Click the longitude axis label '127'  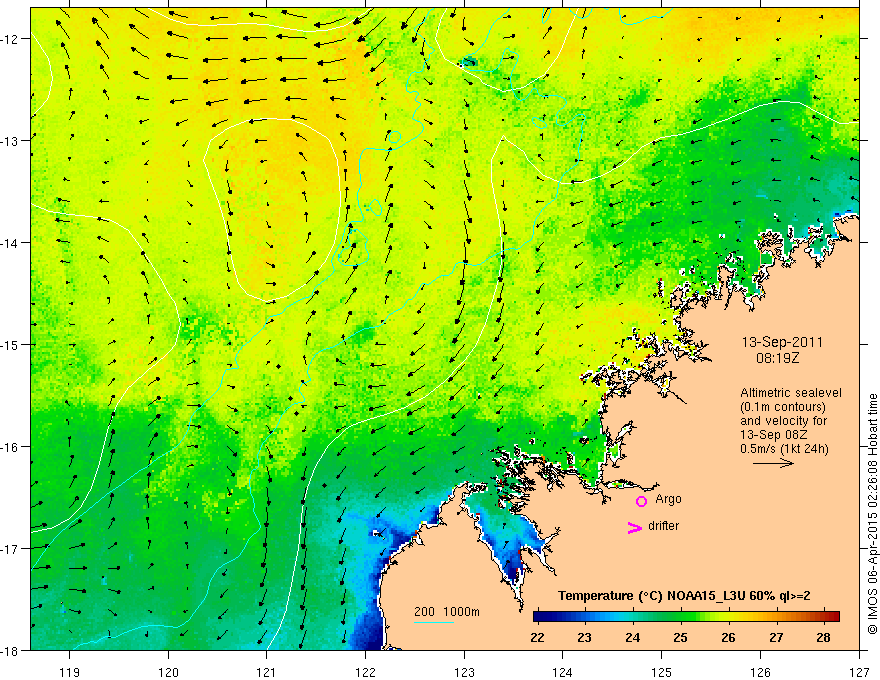(x=859, y=672)
